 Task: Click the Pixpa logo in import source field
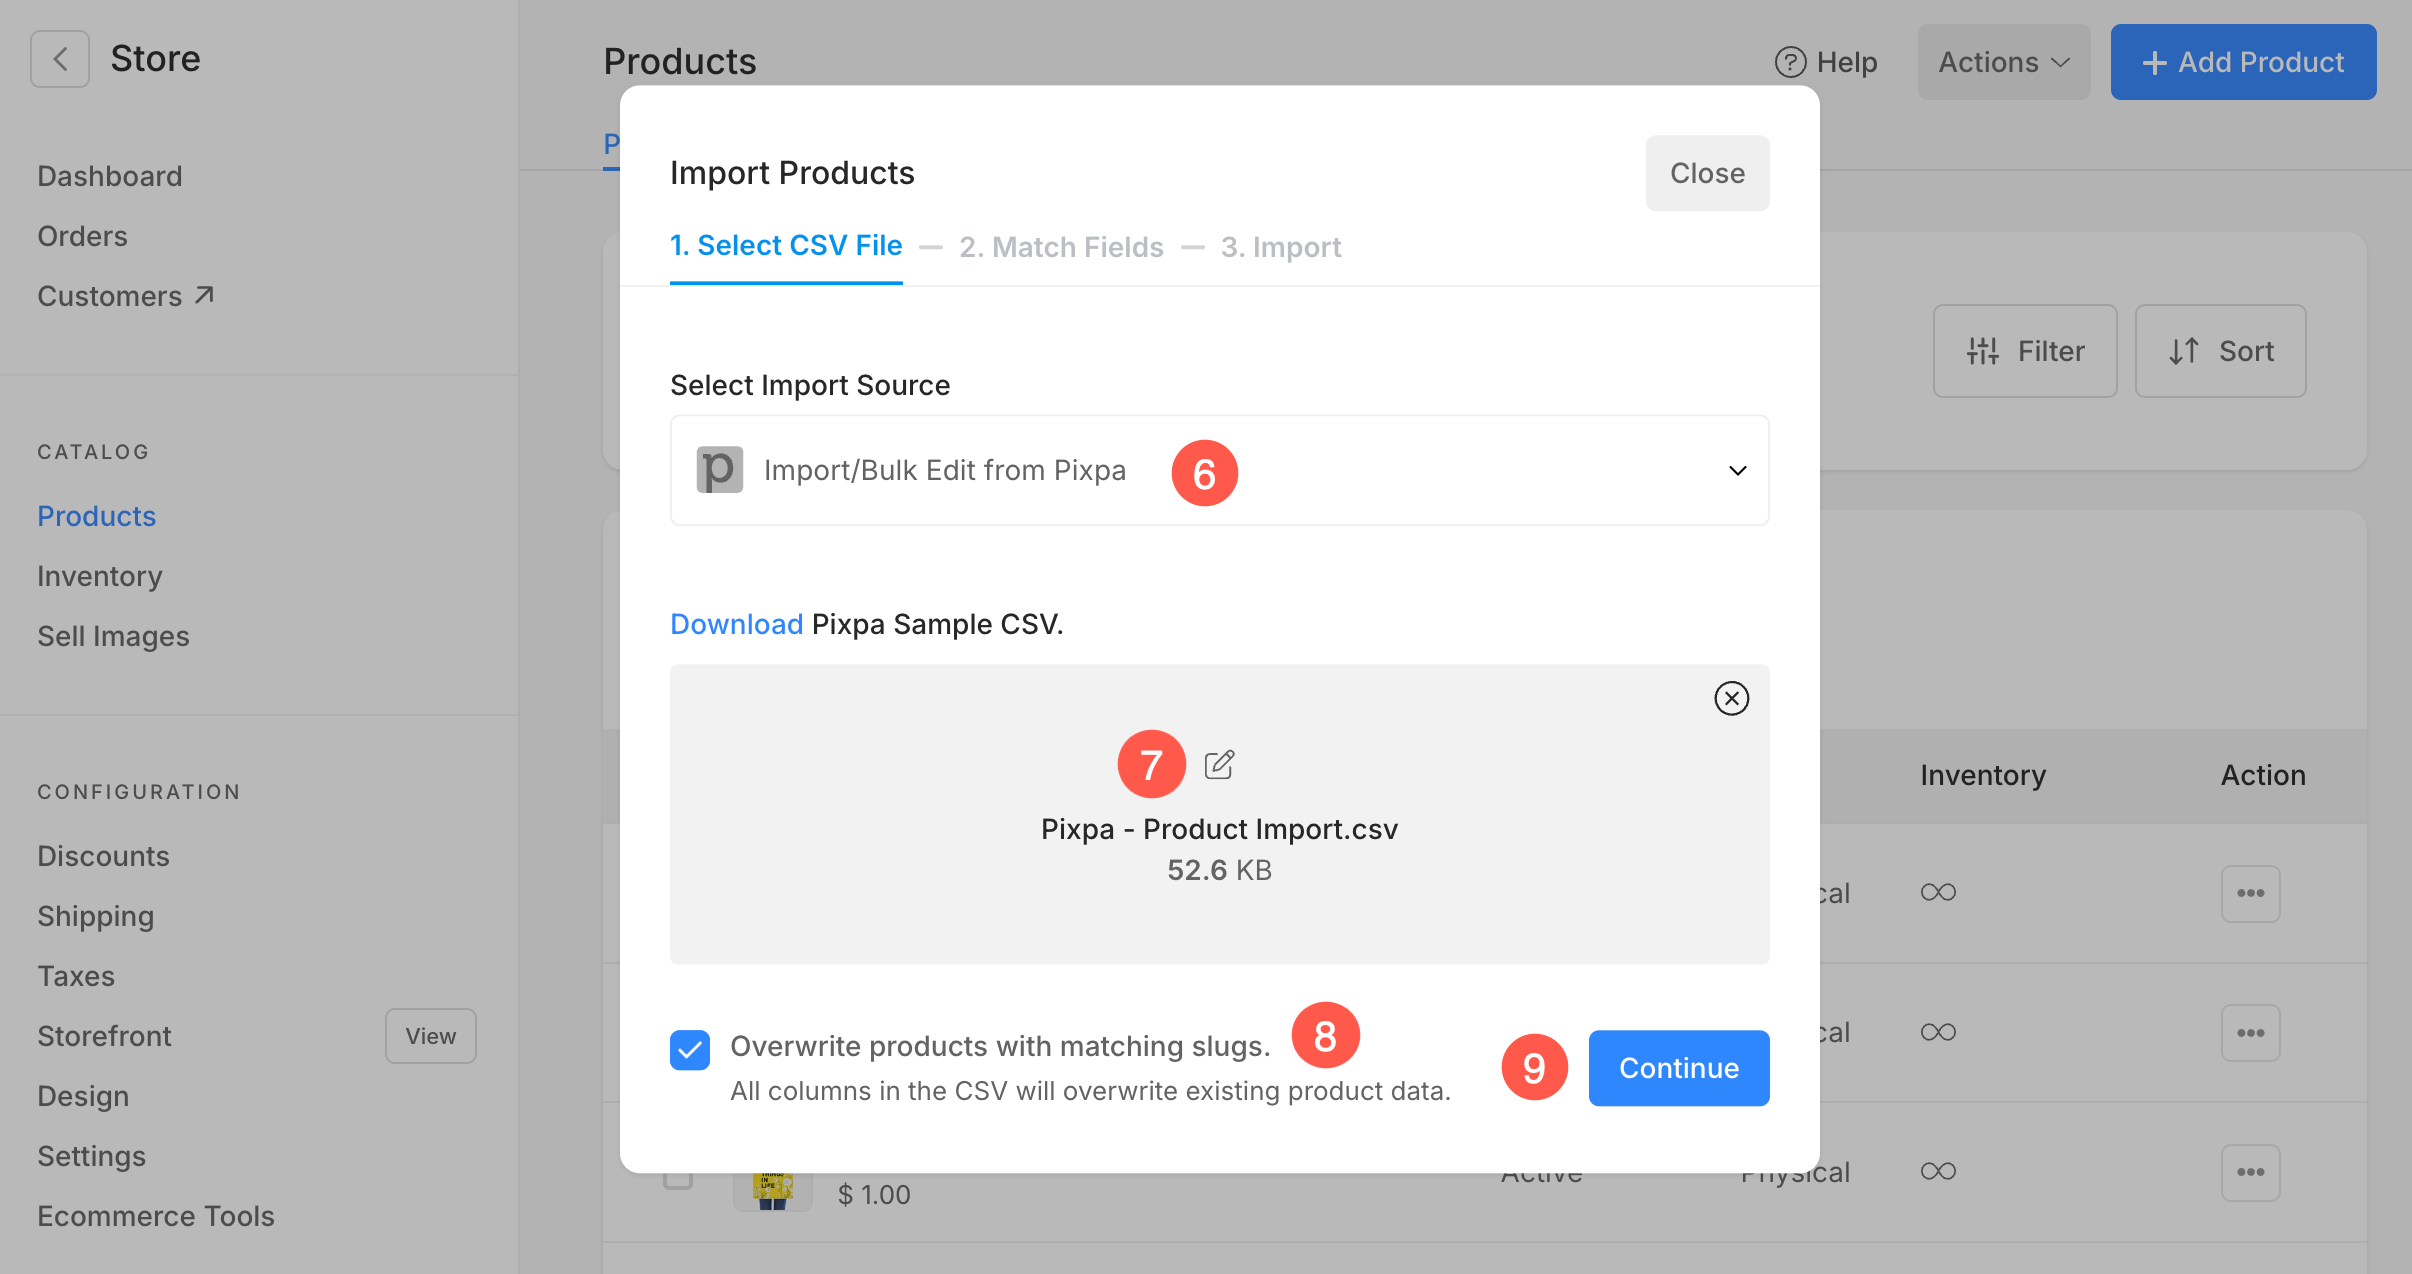coord(719,470)
